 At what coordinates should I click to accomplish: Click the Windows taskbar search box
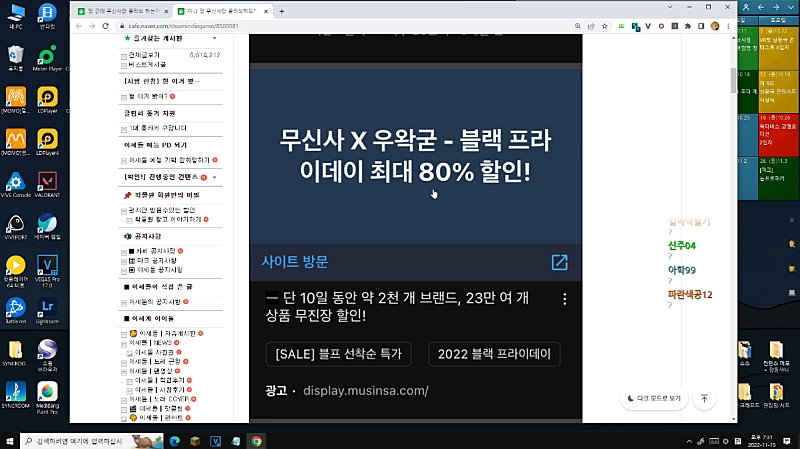(x=92, y=441)
